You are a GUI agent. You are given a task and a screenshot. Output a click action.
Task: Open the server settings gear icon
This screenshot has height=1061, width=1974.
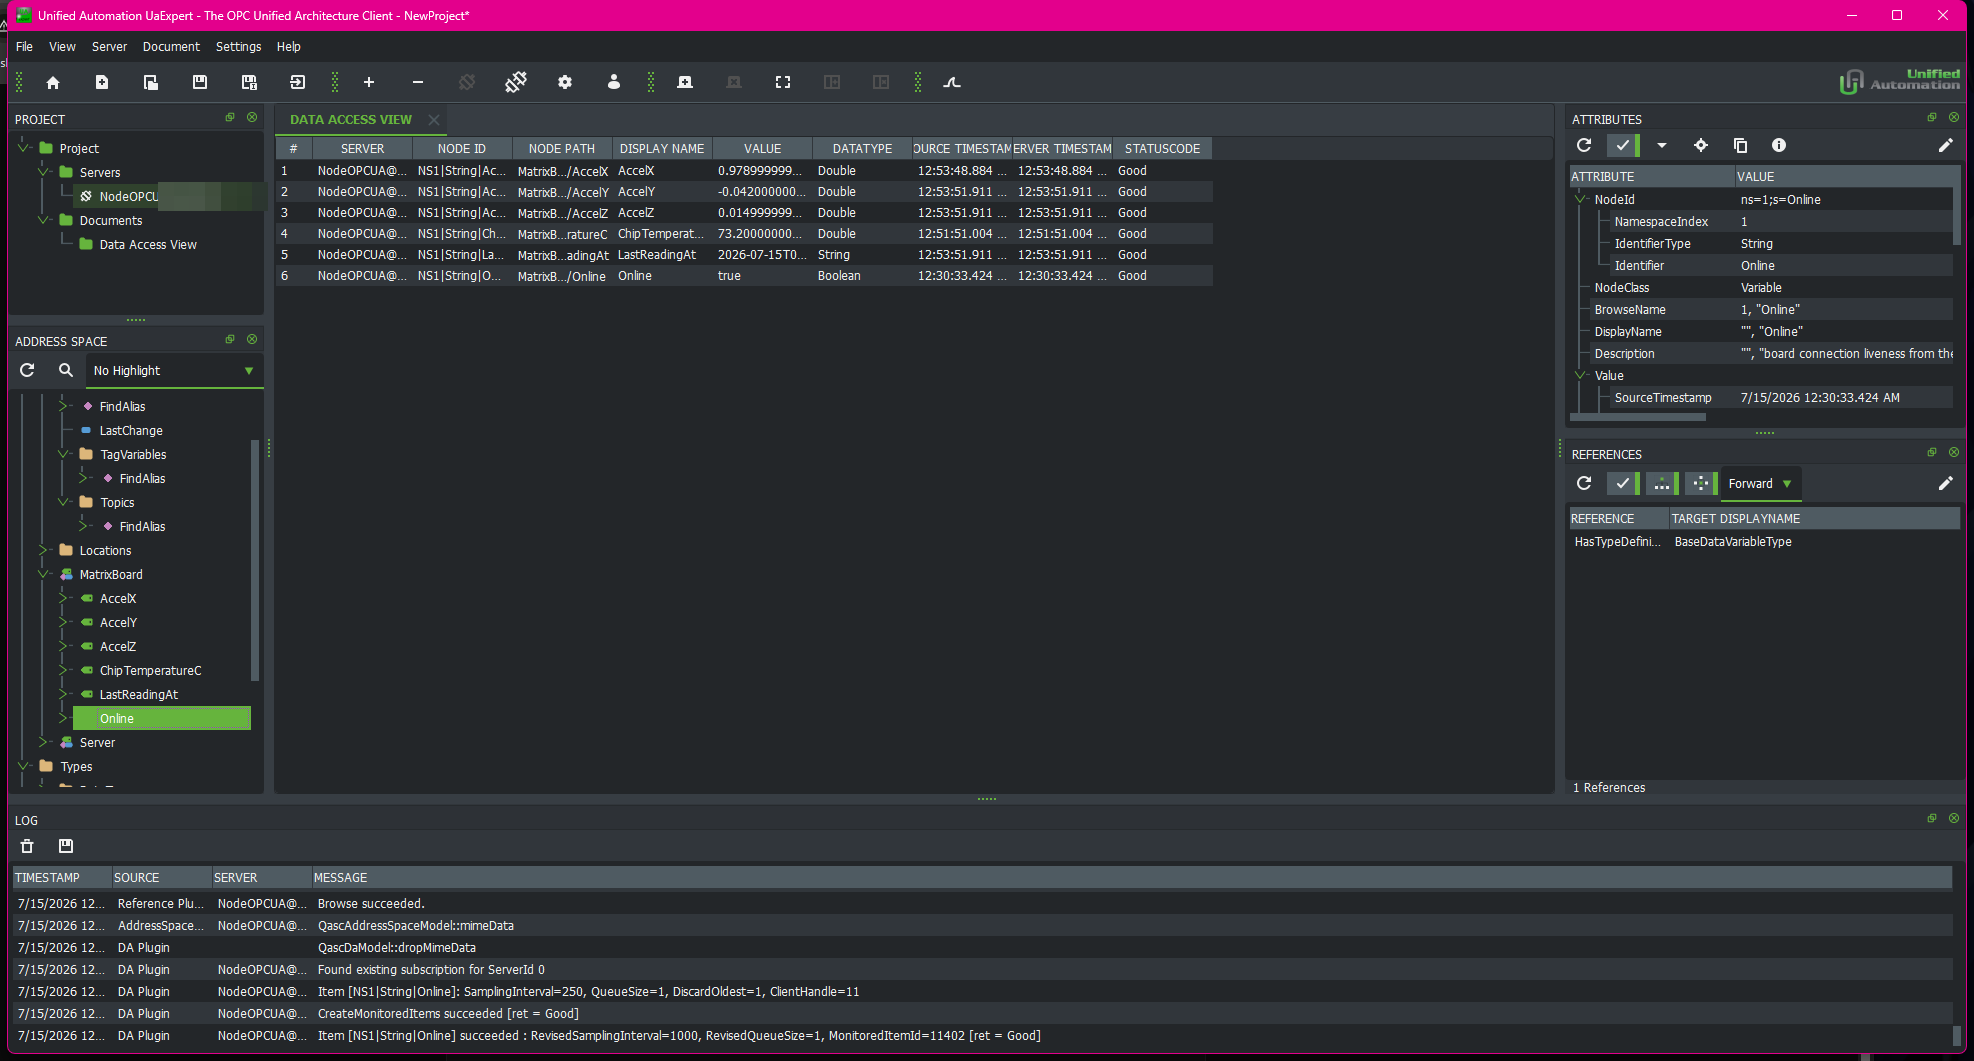coord(565,83)
